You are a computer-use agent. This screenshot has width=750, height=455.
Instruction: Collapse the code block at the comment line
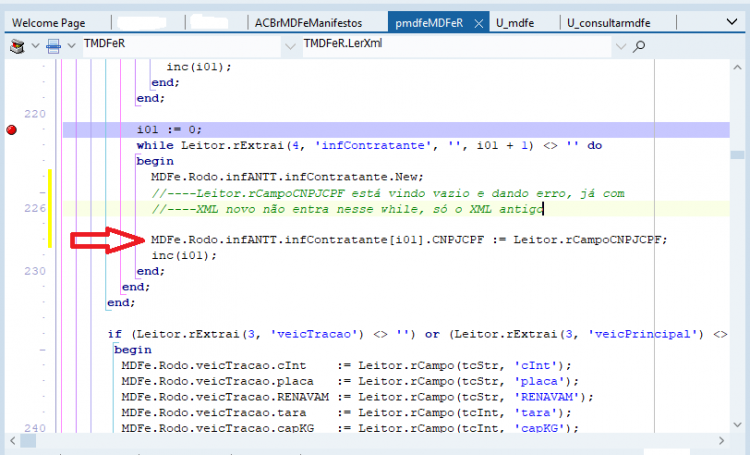coord(43,193)
